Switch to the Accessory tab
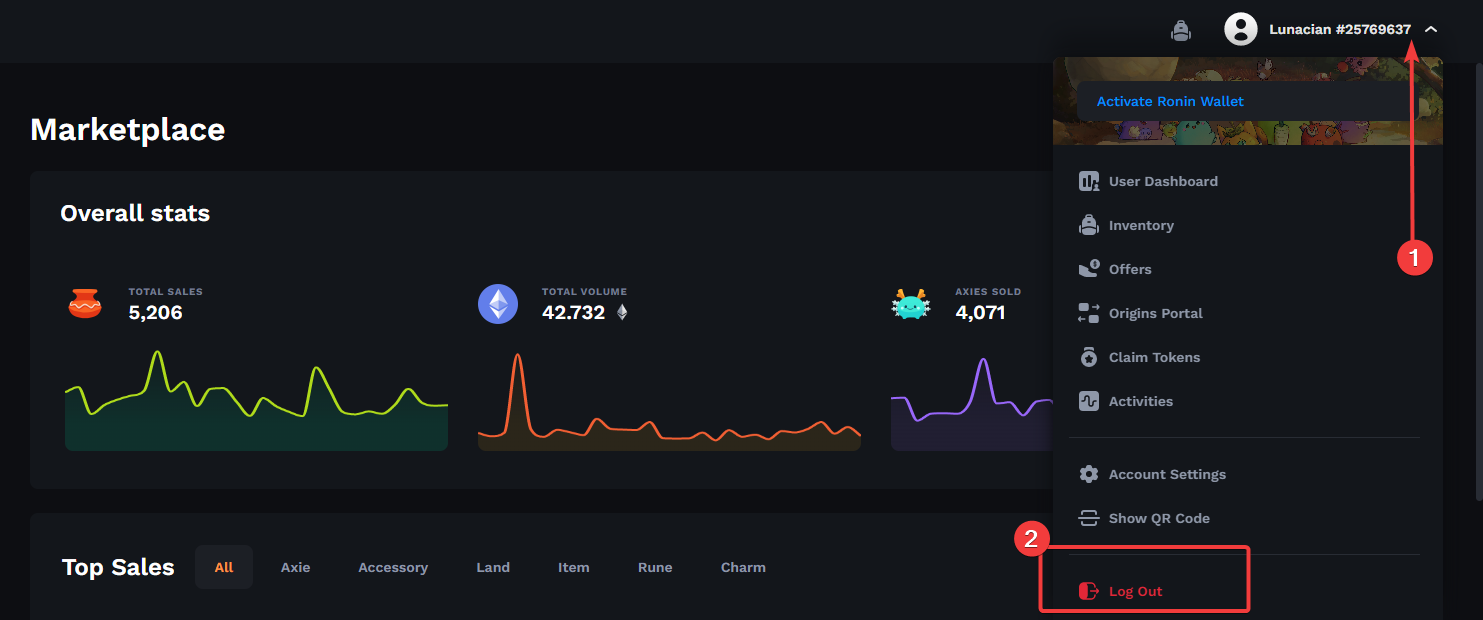Screen dimensions: 1483x620 (x=393, y=567)
